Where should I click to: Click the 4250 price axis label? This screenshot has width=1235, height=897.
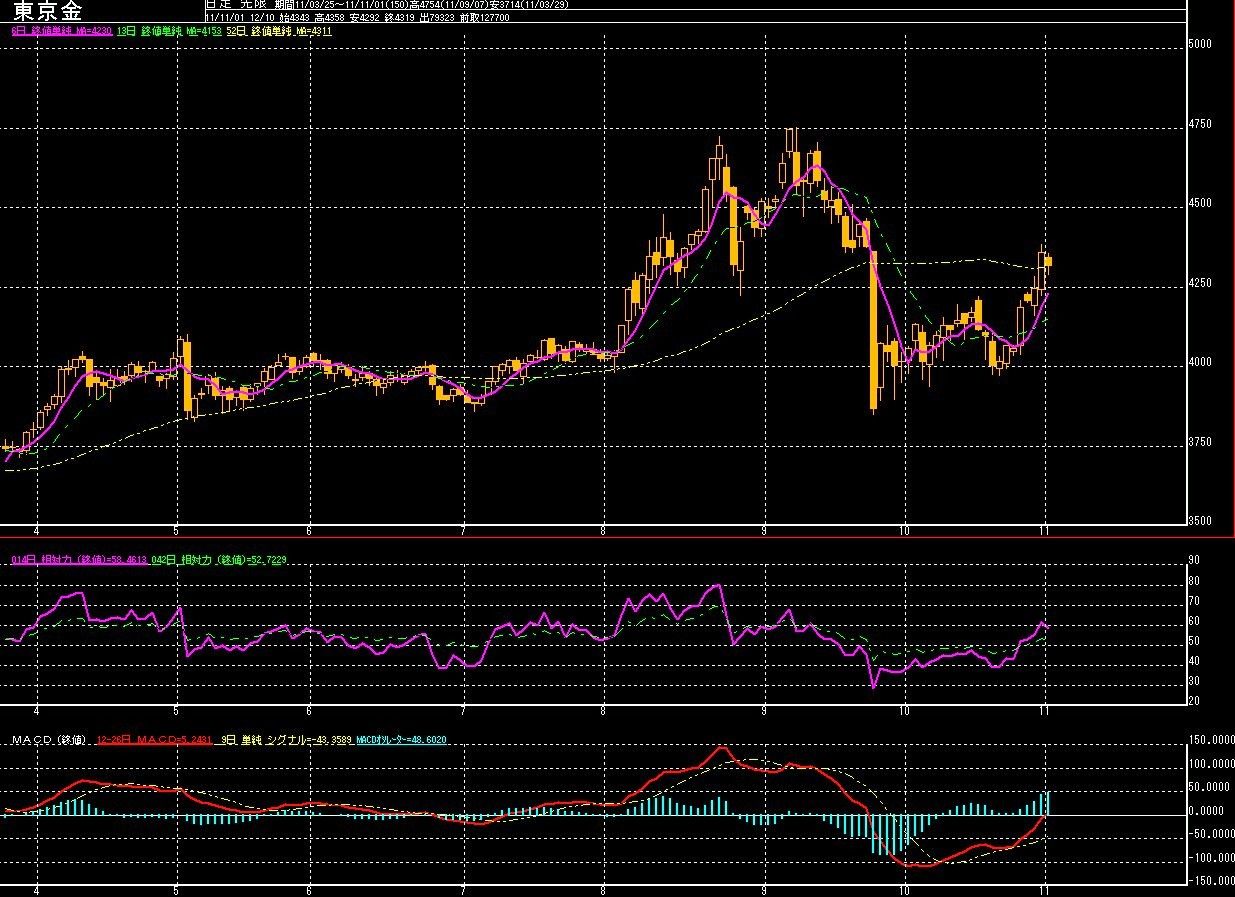[x=1202, y=283]
